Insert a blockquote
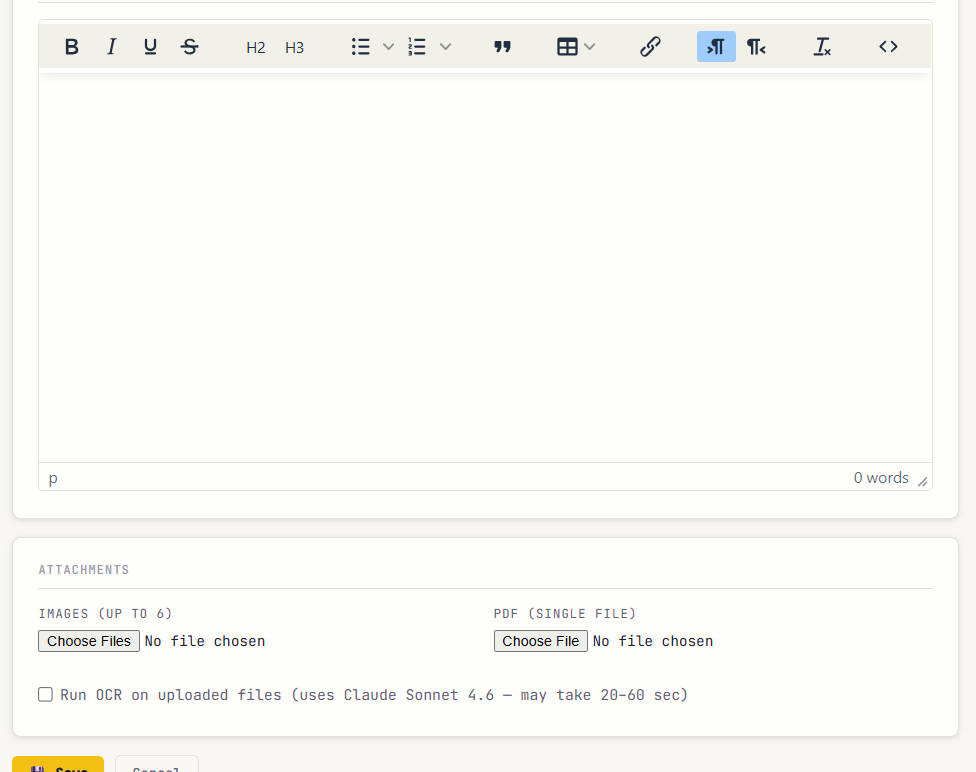 tap(502, 47)
